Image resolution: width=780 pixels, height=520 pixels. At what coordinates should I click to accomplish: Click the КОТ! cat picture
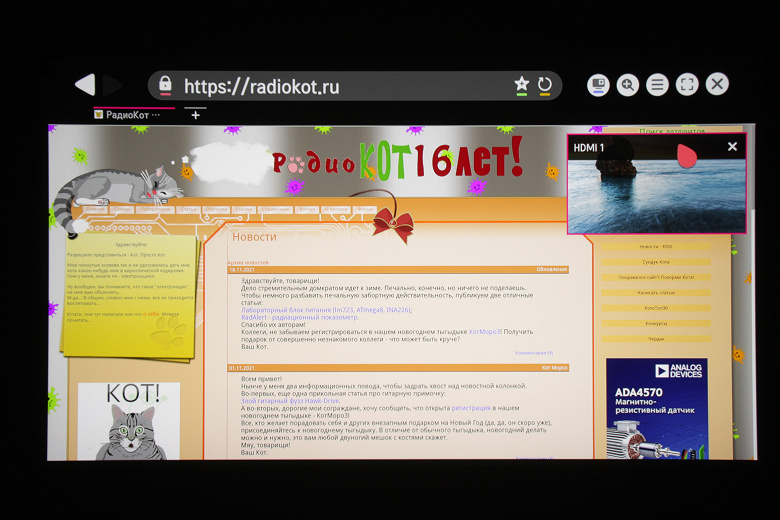[x=129, y=421]
